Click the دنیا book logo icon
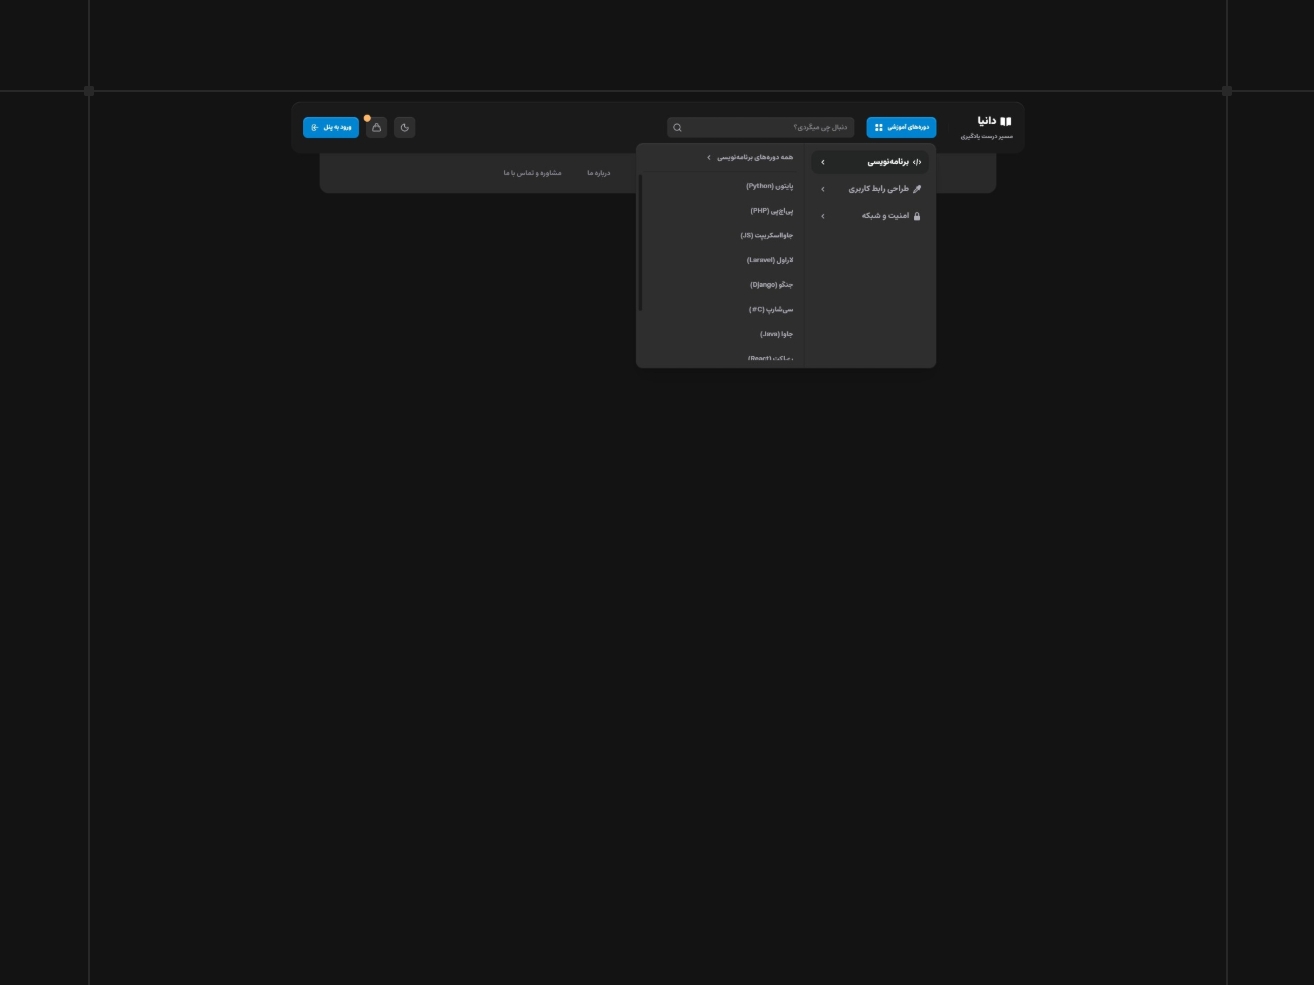 (x=1006, y=121)
